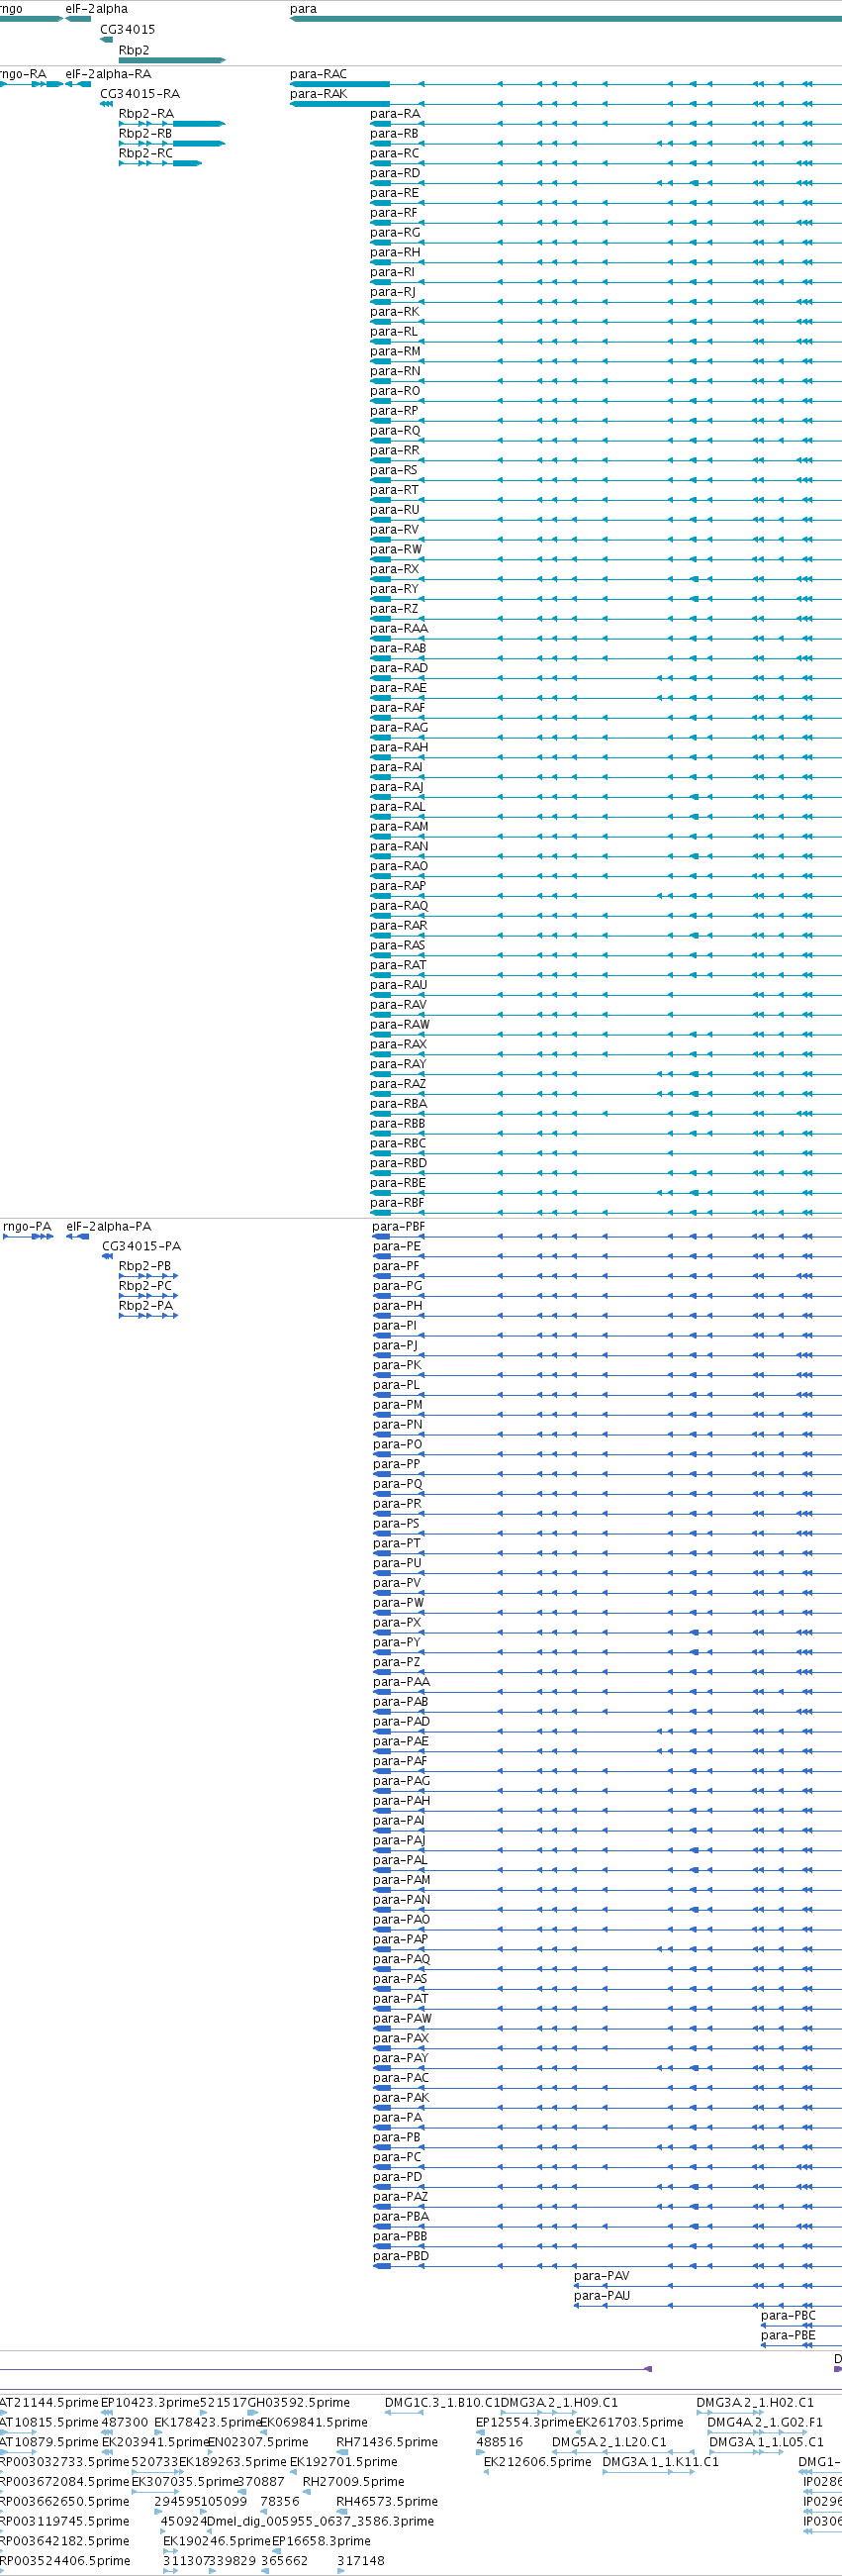Select the para-PD protein label

(397, 2177)
